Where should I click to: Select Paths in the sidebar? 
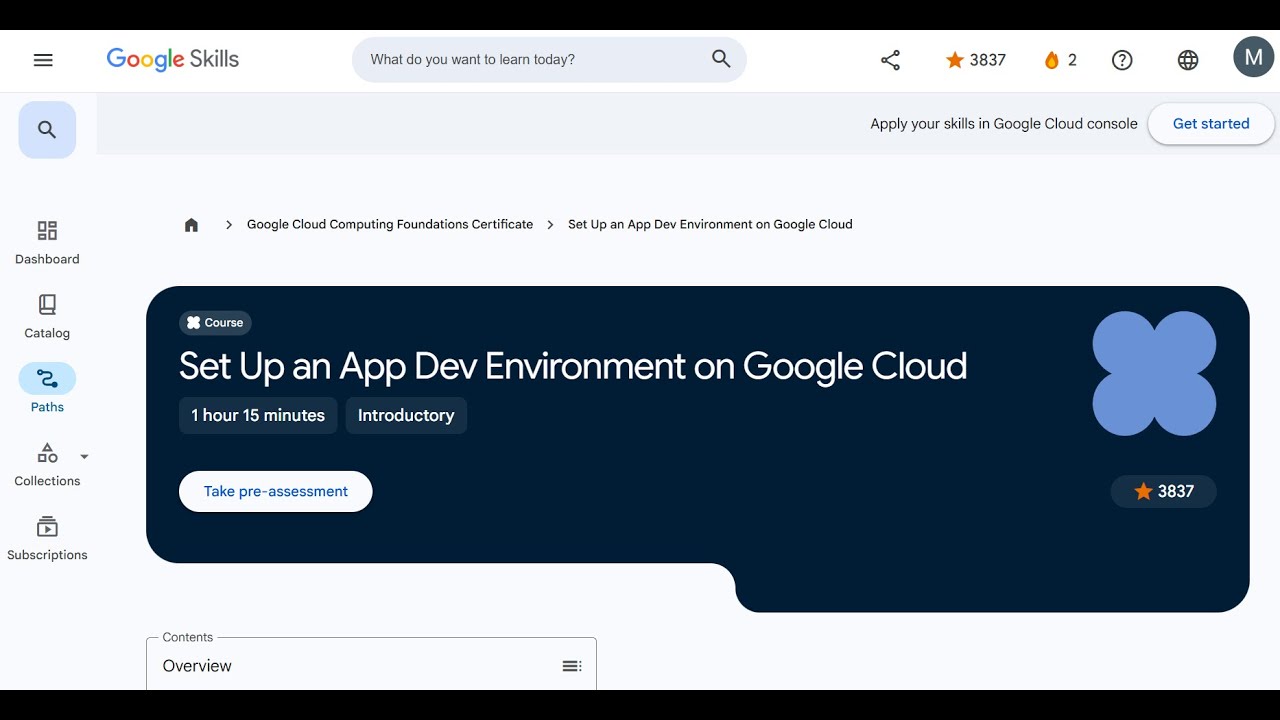tap(47, 389)
